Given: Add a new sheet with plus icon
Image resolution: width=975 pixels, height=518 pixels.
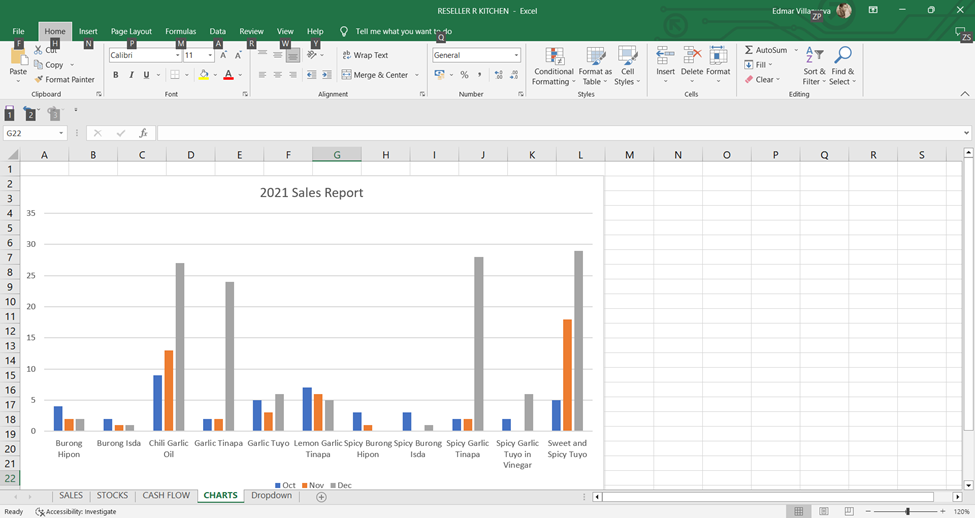Looking at the screenshot, I should pyautogui.click(x=321, y=497).
